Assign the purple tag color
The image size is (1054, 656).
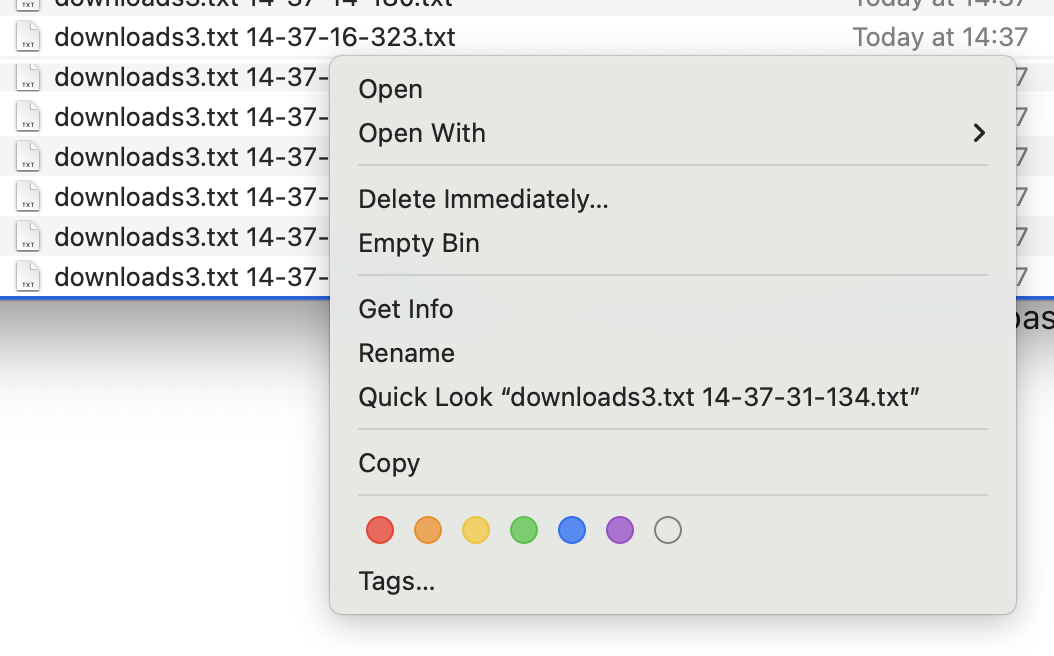(x=620, y=530)
